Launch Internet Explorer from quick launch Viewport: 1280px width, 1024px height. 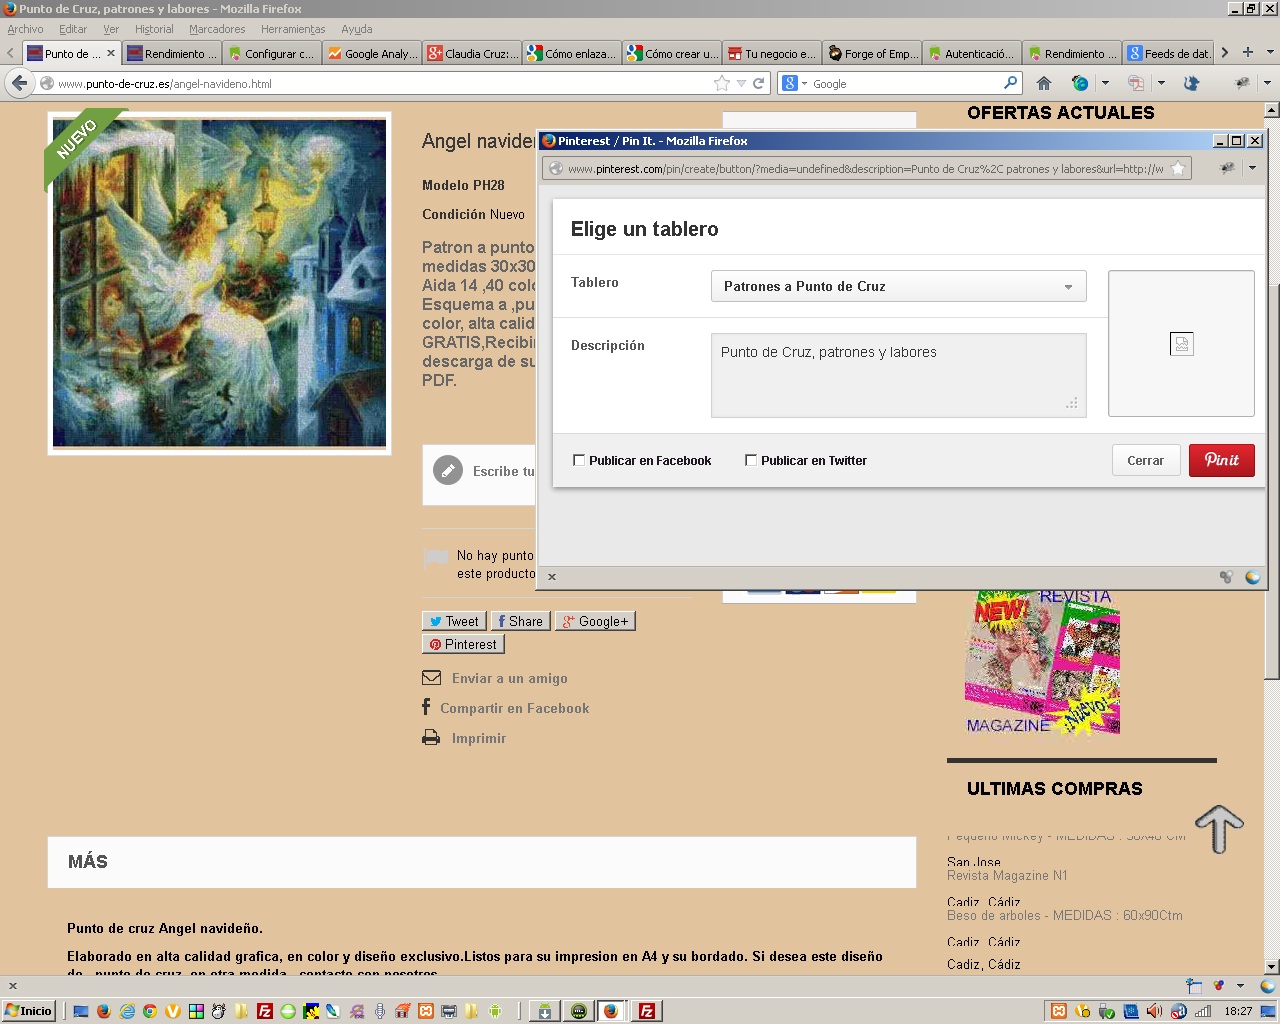(x=127, y=1011)
